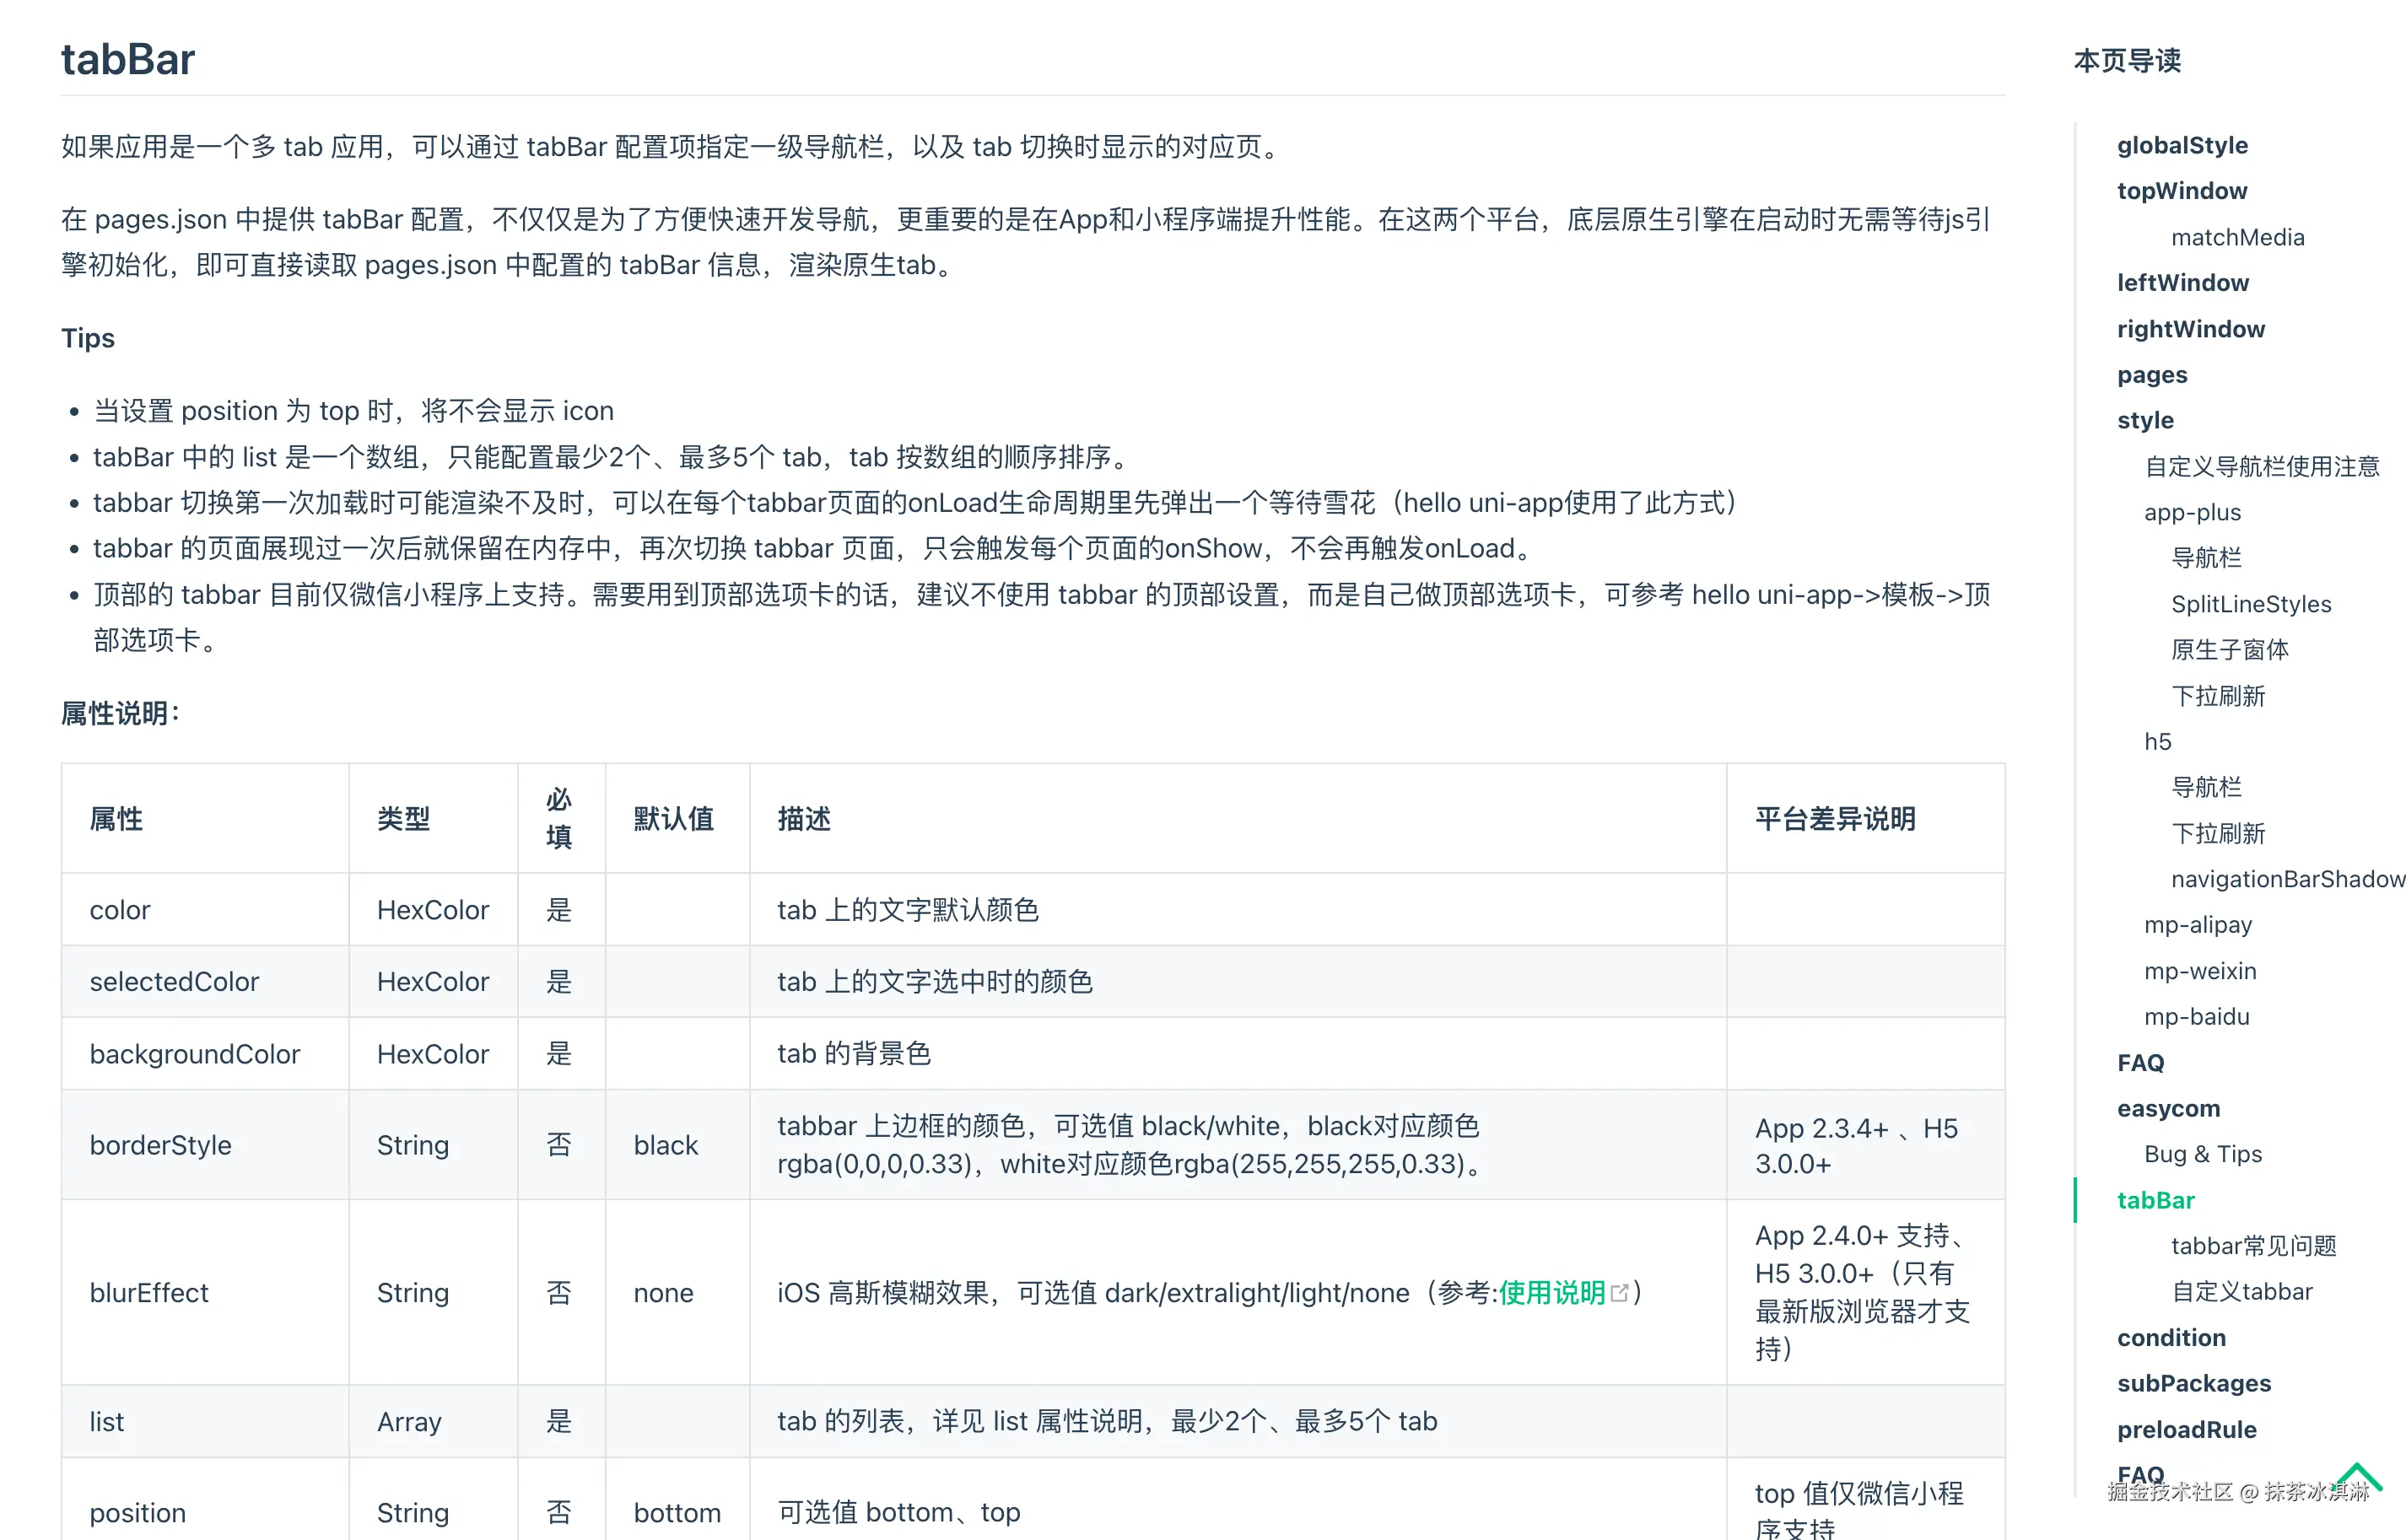2406x1540 pixels.
Task: Click the pages sidebar heading
Action: 2151,375
